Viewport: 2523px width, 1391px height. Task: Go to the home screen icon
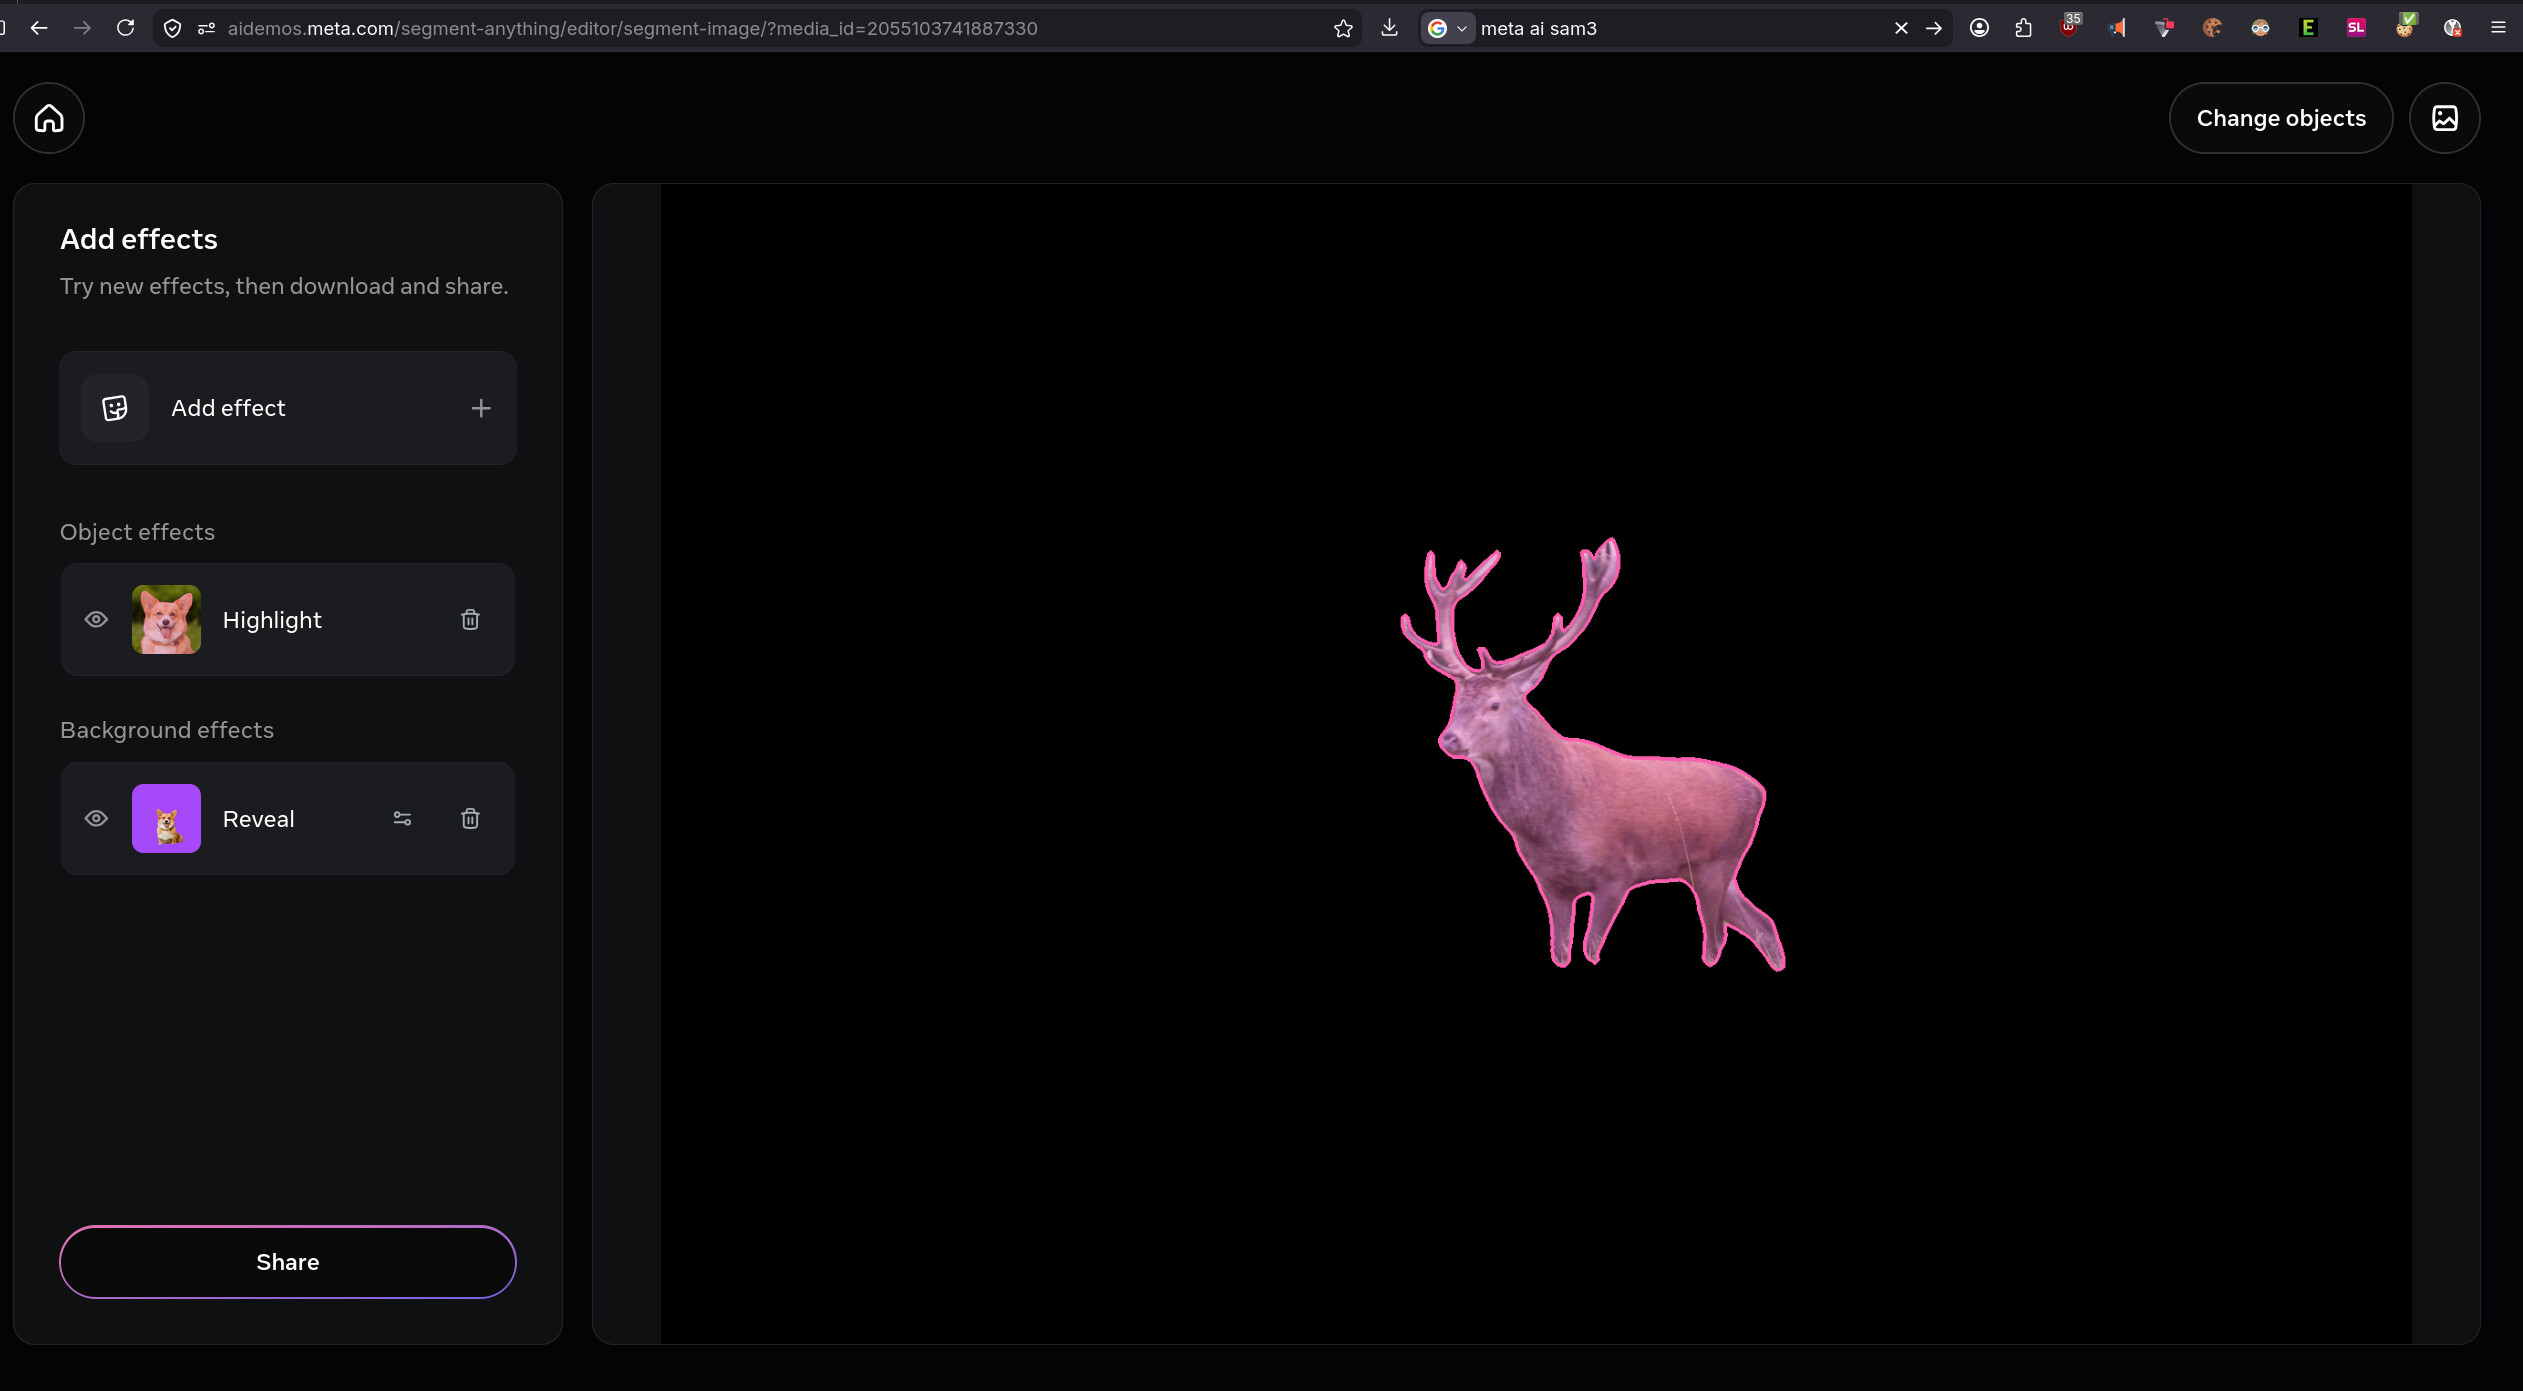click(49, 118)
